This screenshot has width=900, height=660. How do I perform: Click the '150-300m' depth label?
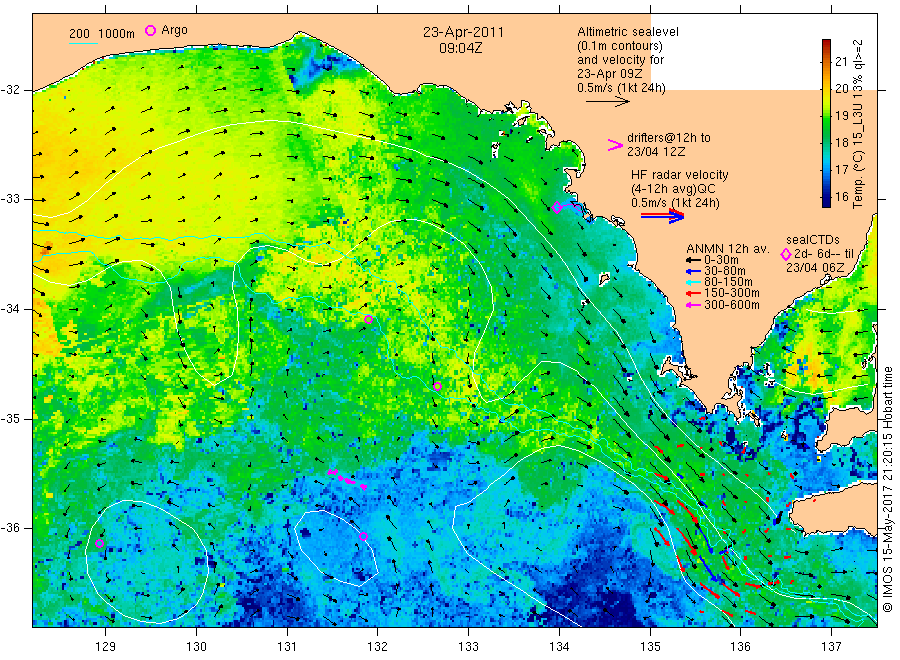[732, 293]
